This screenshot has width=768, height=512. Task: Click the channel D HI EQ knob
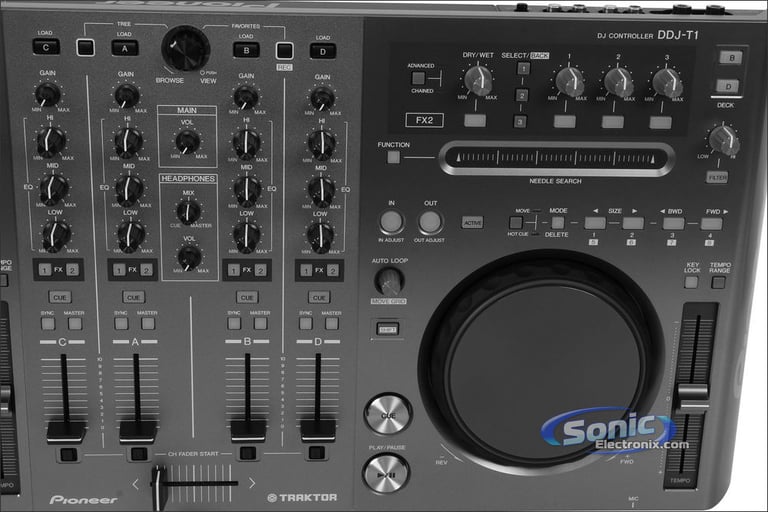322,145
